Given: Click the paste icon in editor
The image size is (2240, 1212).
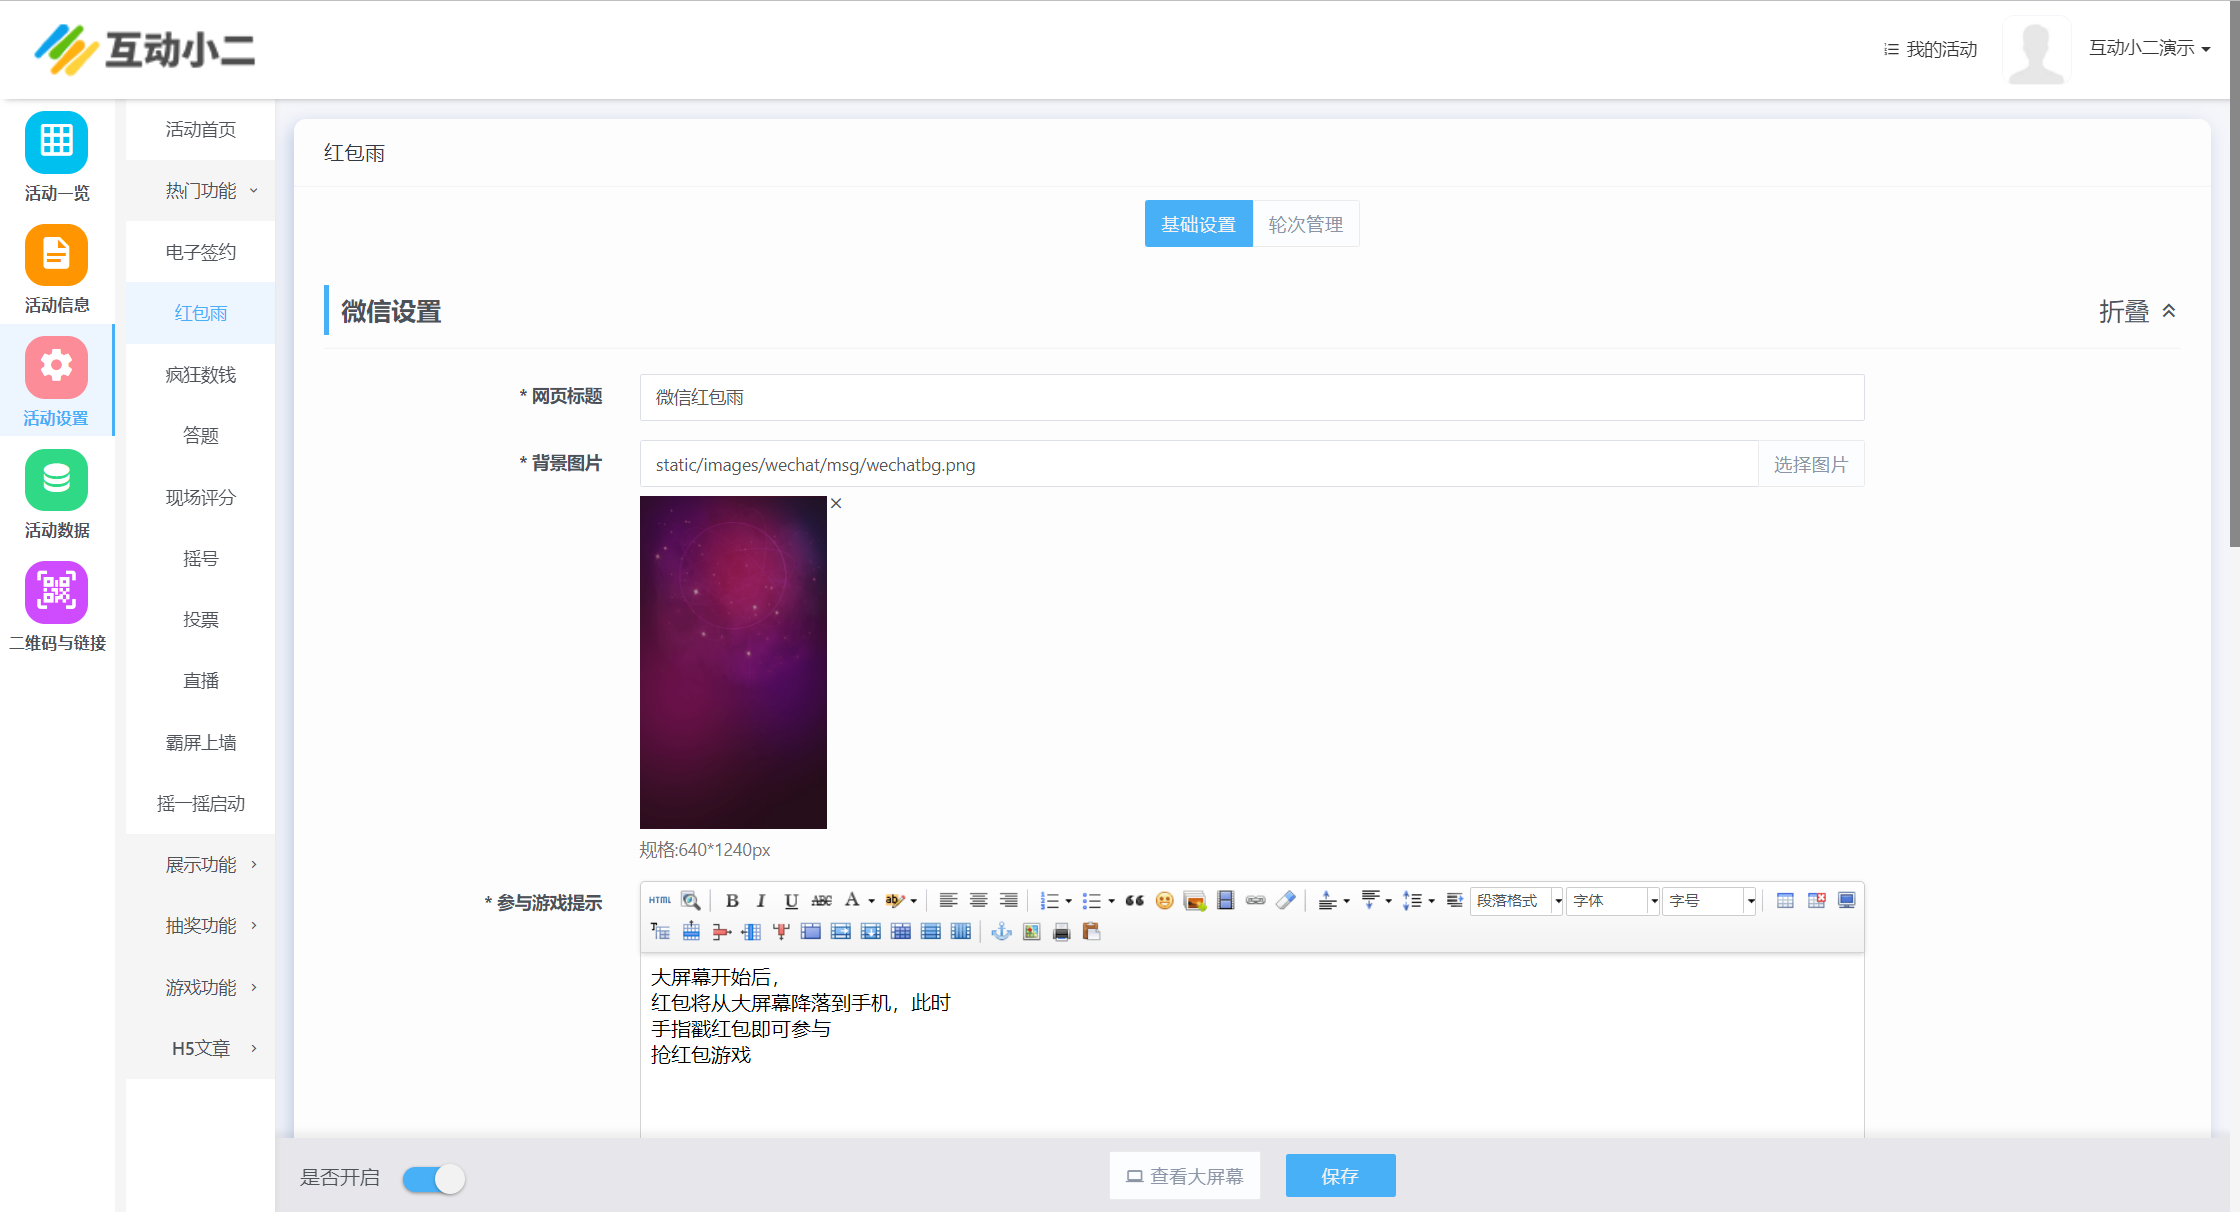Looking at the screenshot, I should [1092, 931].
